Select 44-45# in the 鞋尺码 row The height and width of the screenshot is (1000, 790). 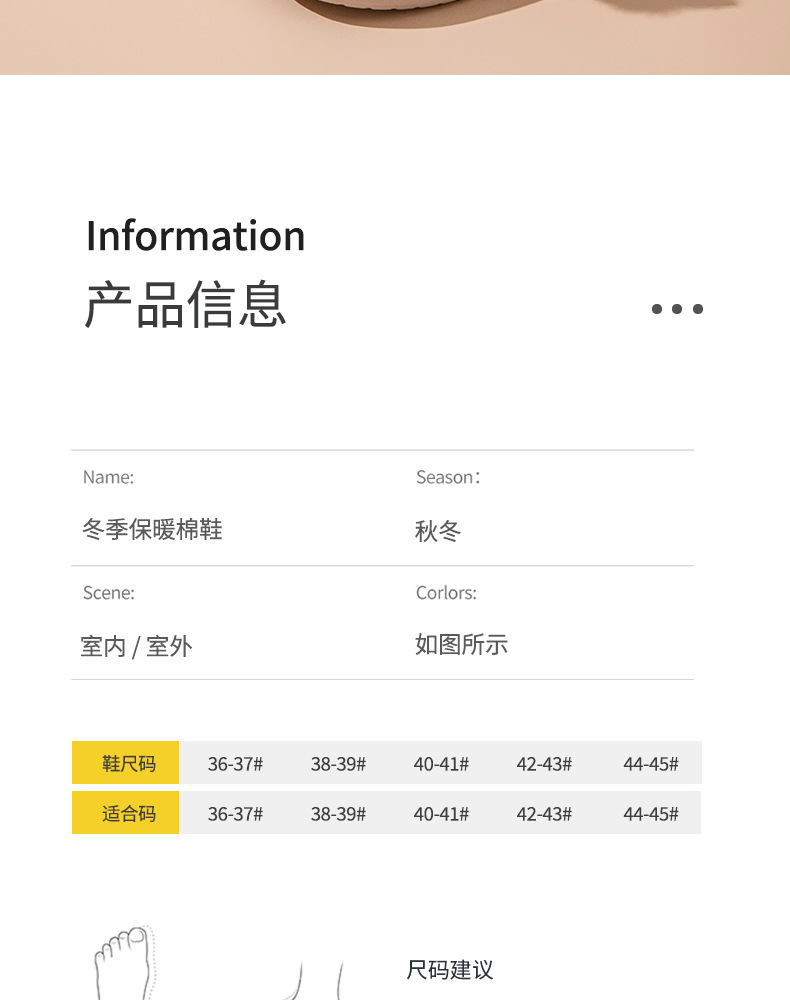[x=650, y=764]
